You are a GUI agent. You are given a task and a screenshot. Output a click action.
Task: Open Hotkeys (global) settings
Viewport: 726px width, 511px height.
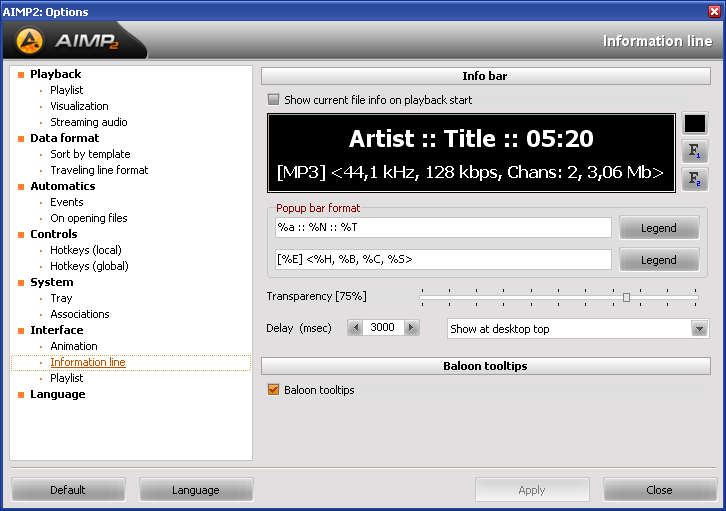pyautogui.click(x=89, y=266)
